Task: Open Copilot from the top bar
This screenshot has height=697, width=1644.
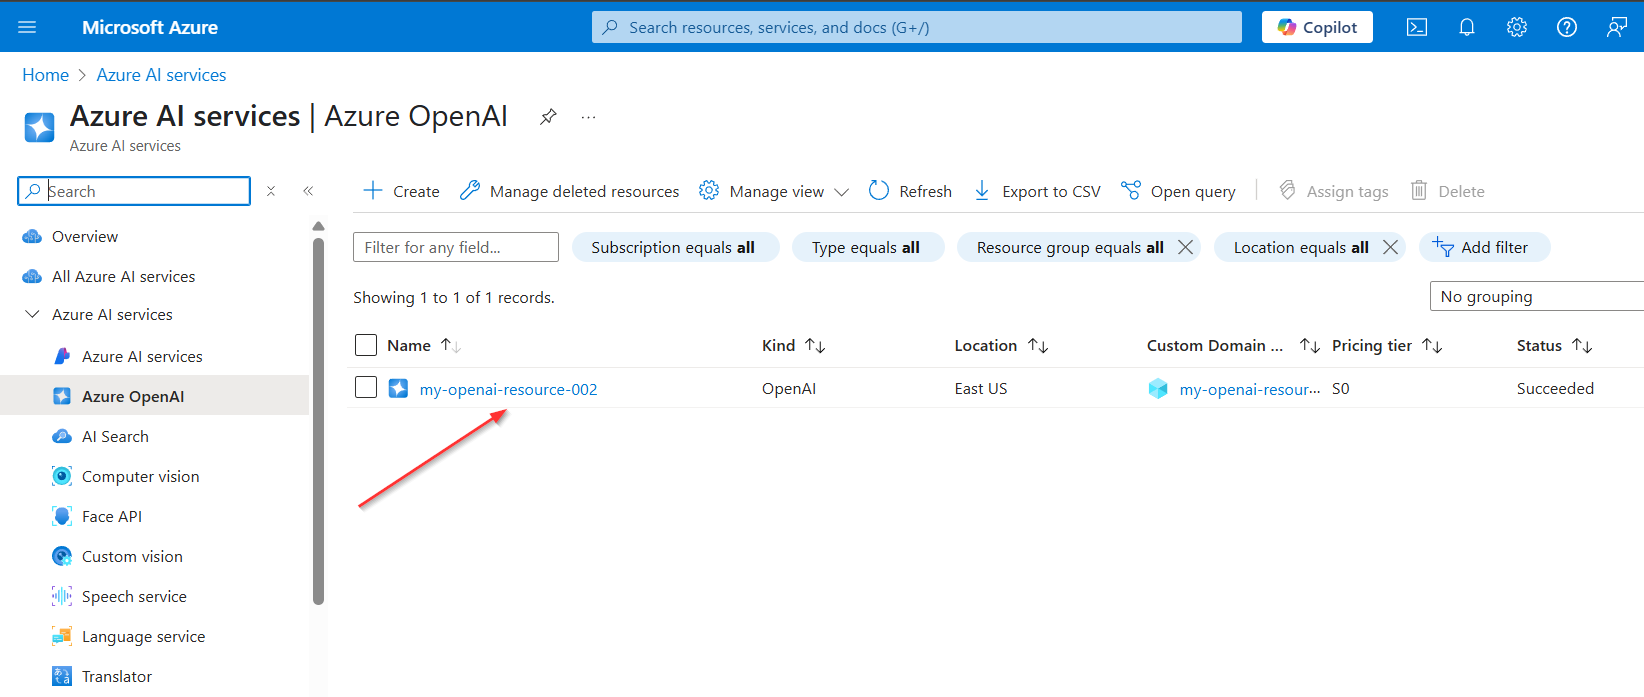Action: 1317,27
